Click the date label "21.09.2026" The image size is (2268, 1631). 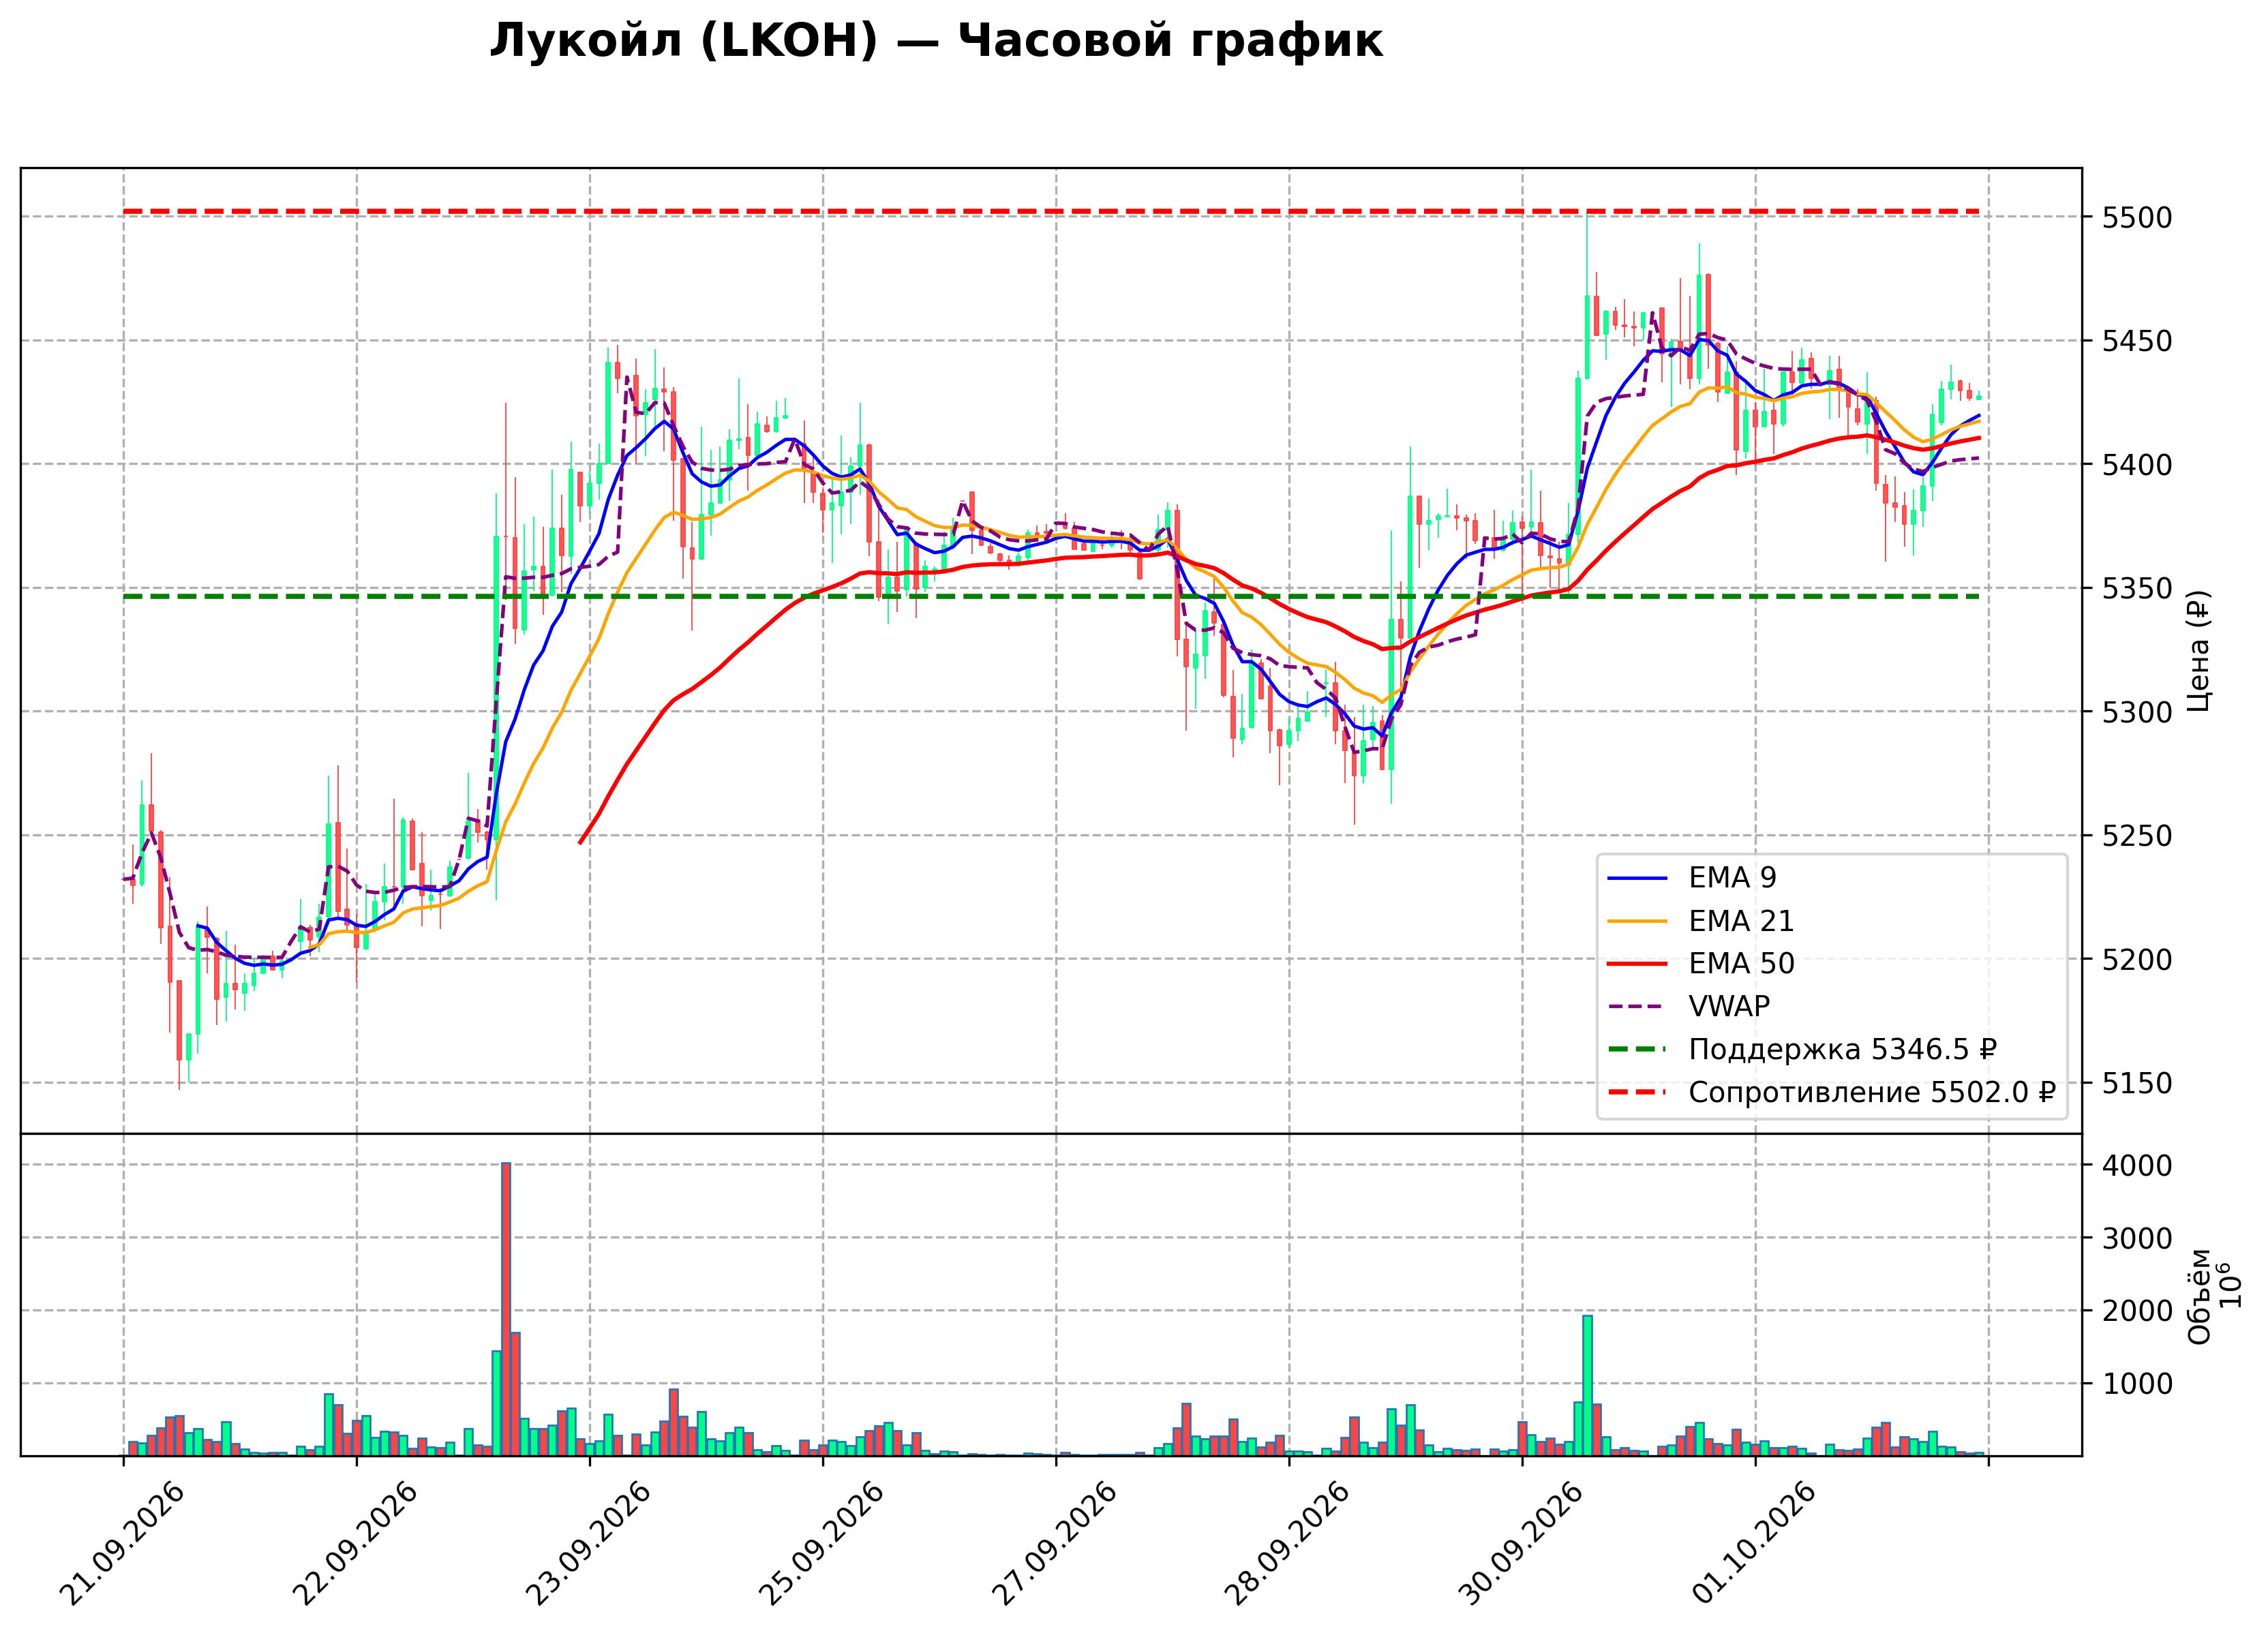[x=122, y=1545]
